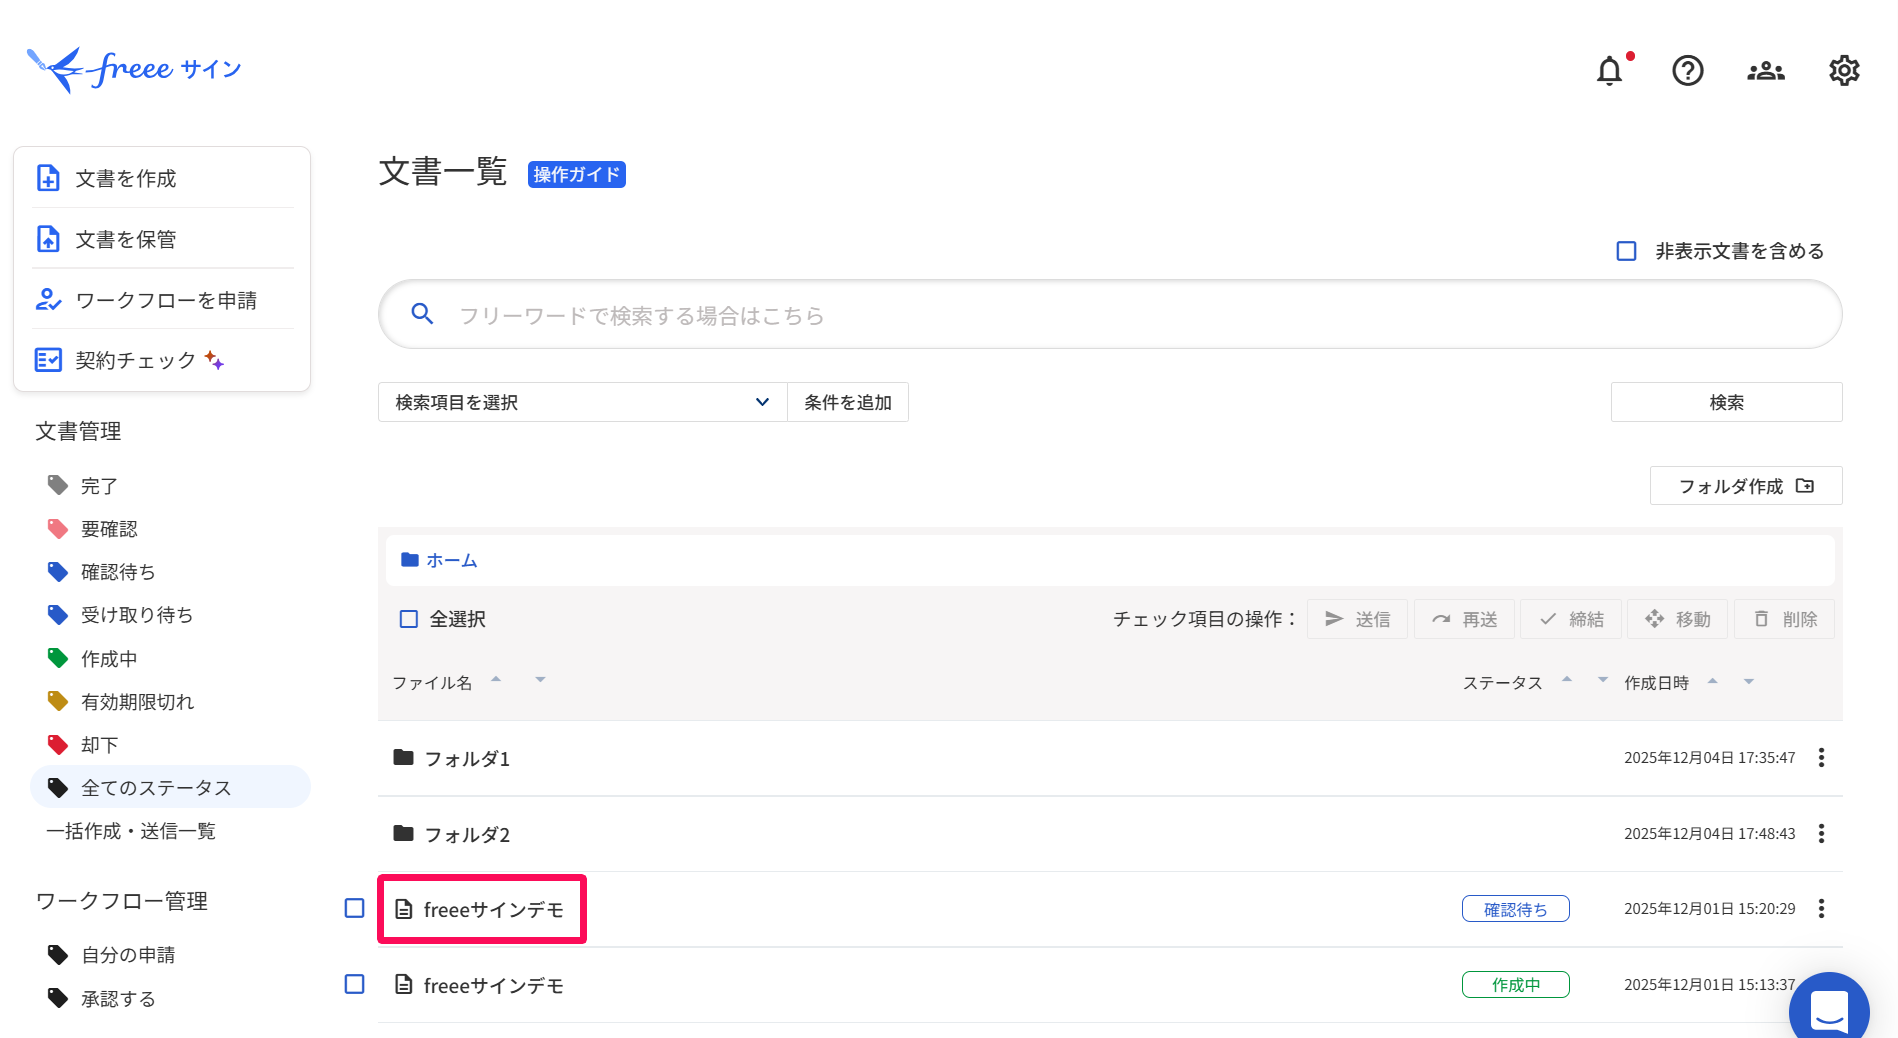Click the 確認待ち status badge
This screenshot has height=1038, width=1898.
pyautogui.click(x=1515, y=909)
